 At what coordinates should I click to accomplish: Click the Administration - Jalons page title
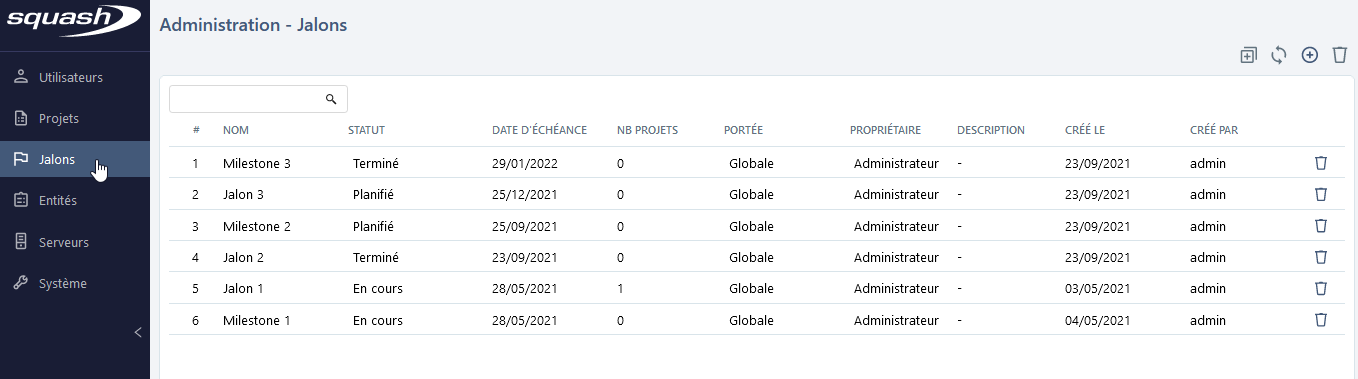coord(253,25)
